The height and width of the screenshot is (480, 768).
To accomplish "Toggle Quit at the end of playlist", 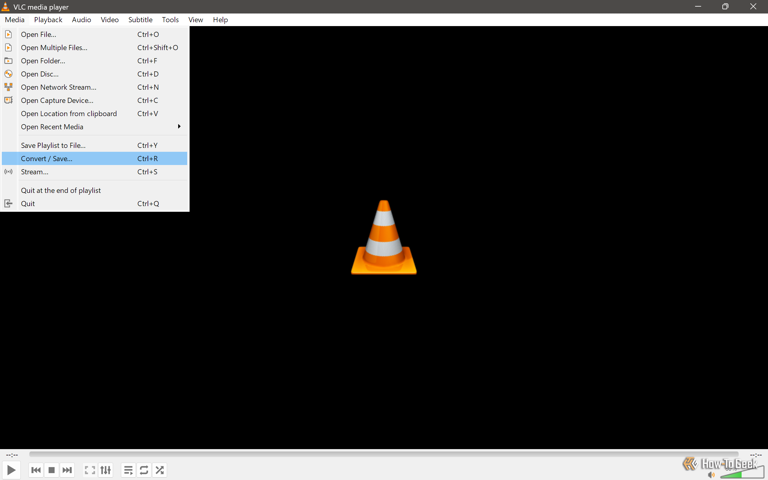I will click(95, 191).
